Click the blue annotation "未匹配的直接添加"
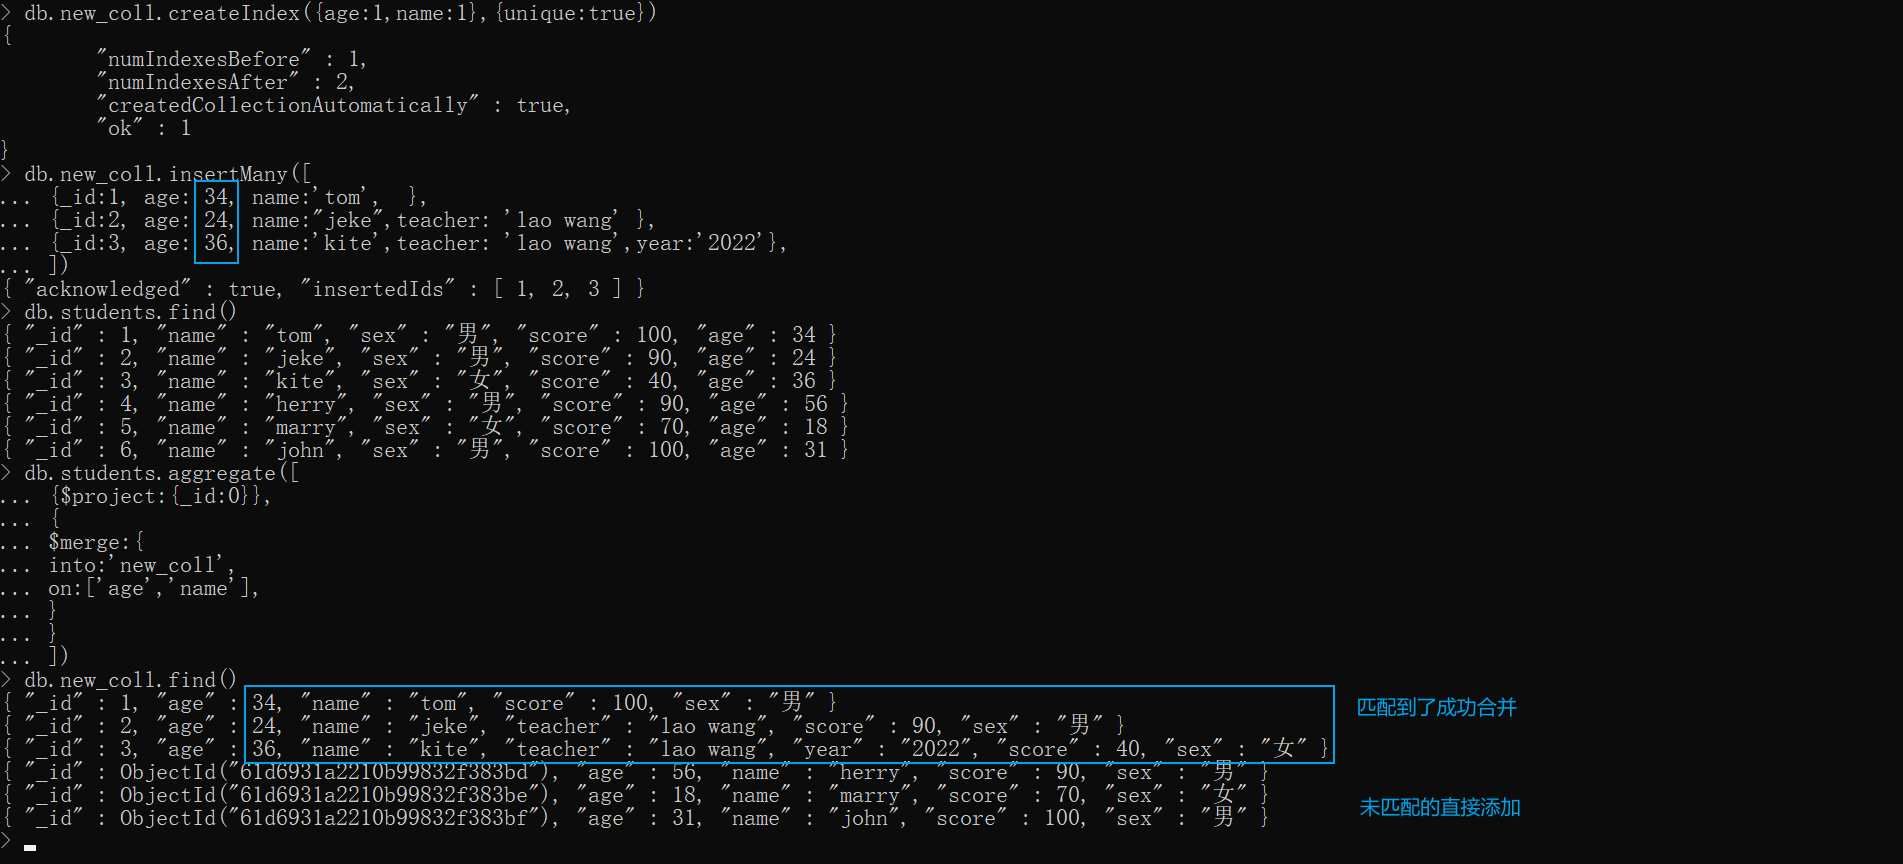Viewport: 1903px width, 864px height. [1439, 807]
